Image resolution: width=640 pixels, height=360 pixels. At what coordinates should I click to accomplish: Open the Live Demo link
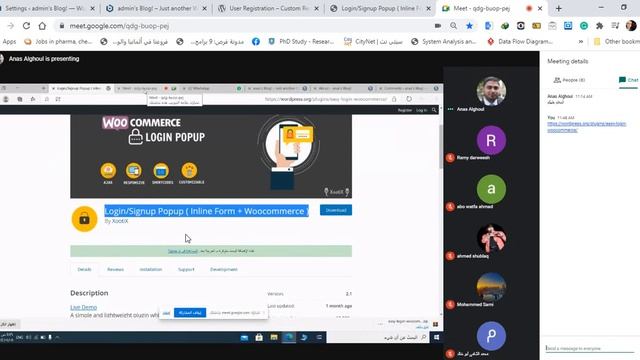84,307
